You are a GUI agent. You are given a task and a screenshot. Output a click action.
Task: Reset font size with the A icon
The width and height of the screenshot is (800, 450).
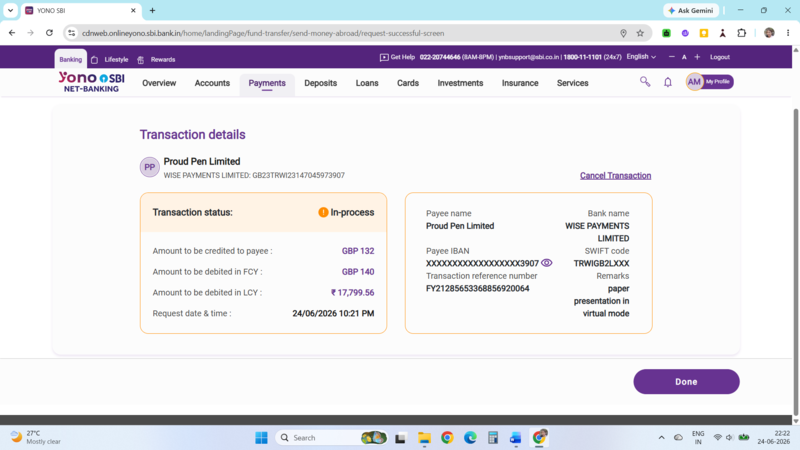tap(684, 57)
